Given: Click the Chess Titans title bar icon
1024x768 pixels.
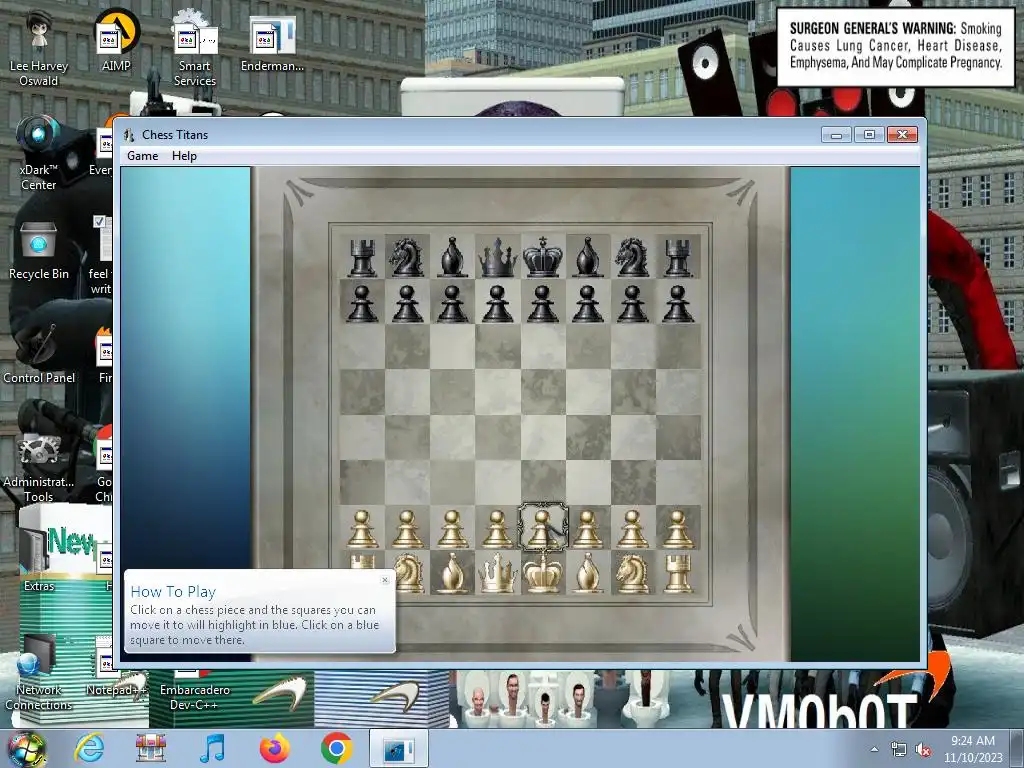Looking at the screenshot, I should (x=129, y=135).
